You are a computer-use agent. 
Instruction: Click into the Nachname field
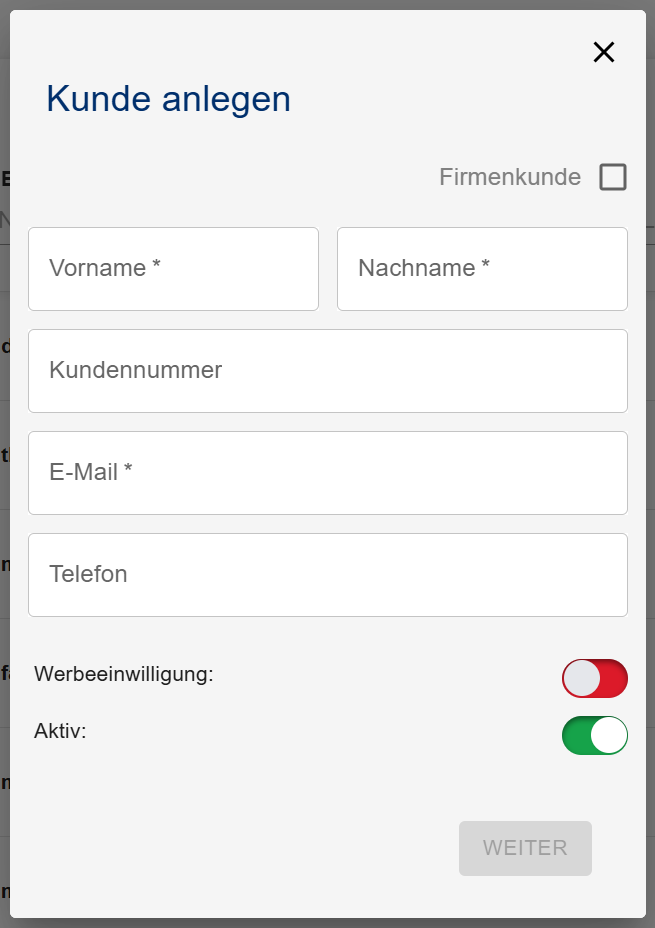click(x=482, y=269)
